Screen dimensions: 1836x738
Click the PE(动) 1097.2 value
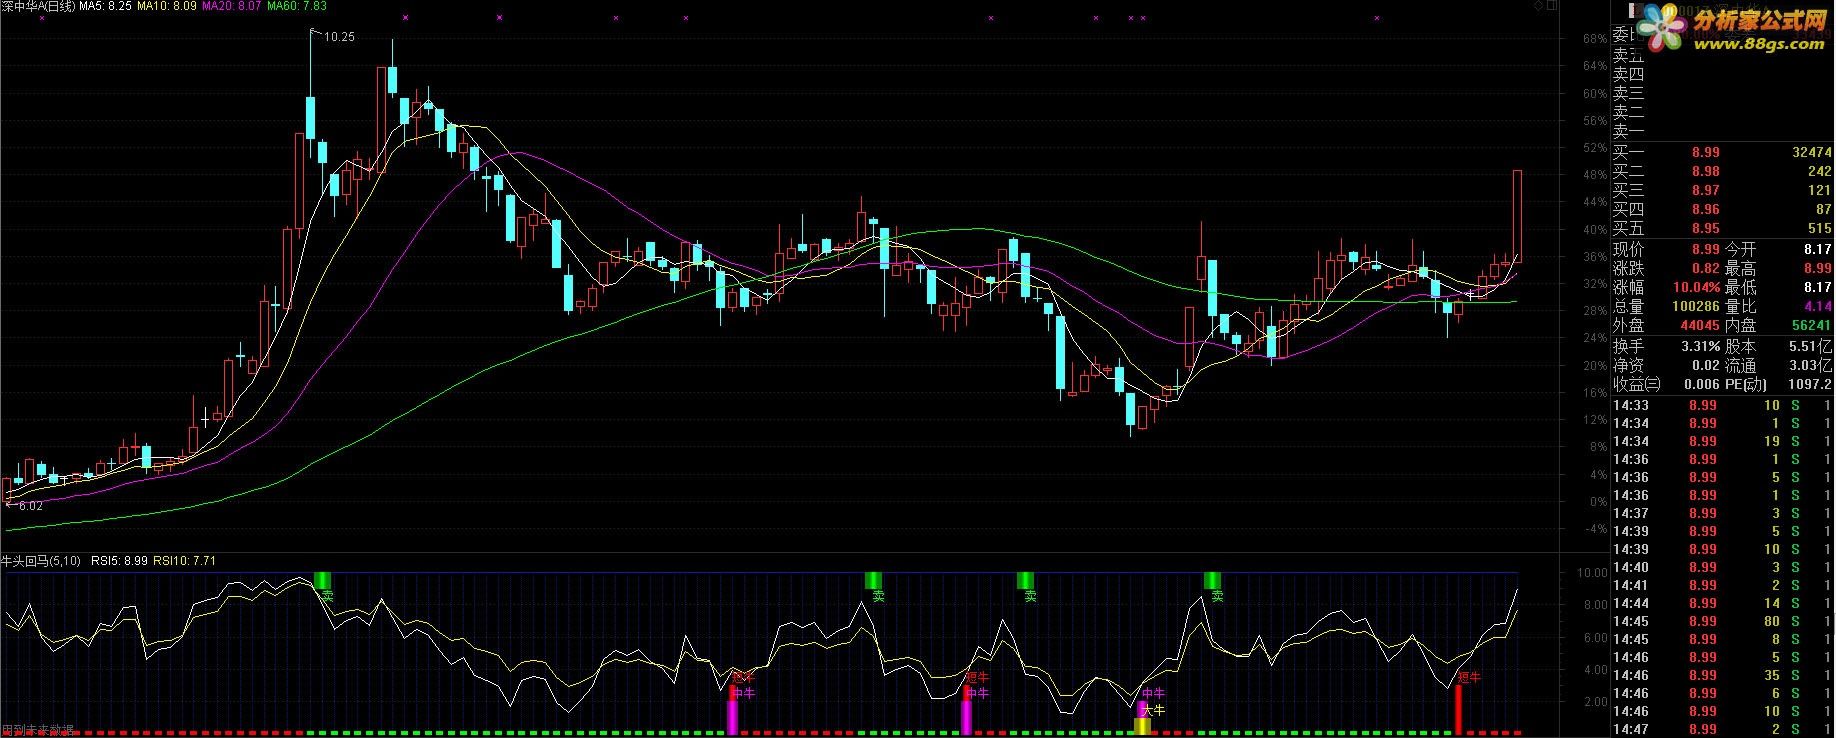point(1812,385)
